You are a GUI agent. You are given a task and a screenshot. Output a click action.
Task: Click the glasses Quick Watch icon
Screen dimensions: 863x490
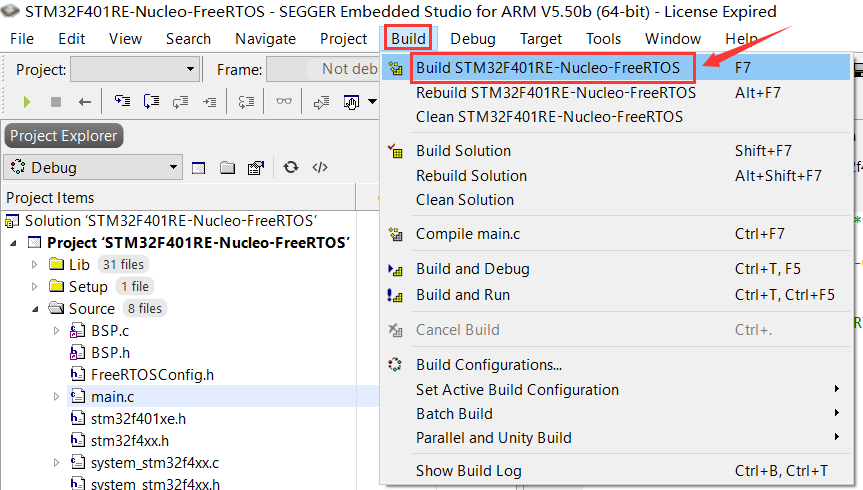click(284, 101)
